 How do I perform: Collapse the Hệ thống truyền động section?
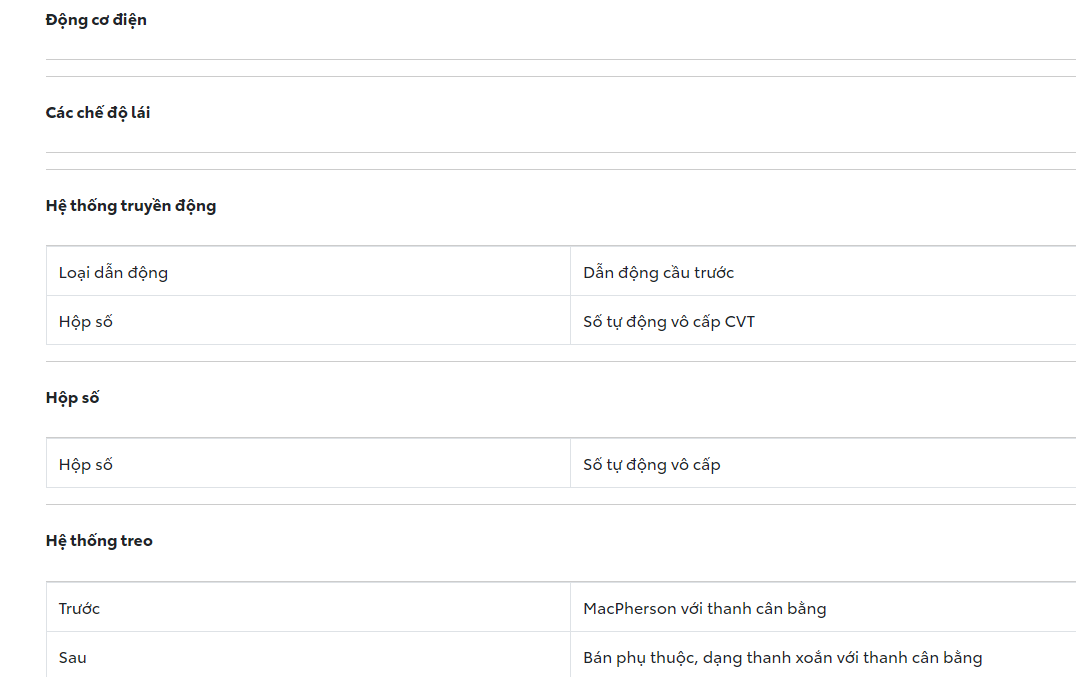coord(131,206)
